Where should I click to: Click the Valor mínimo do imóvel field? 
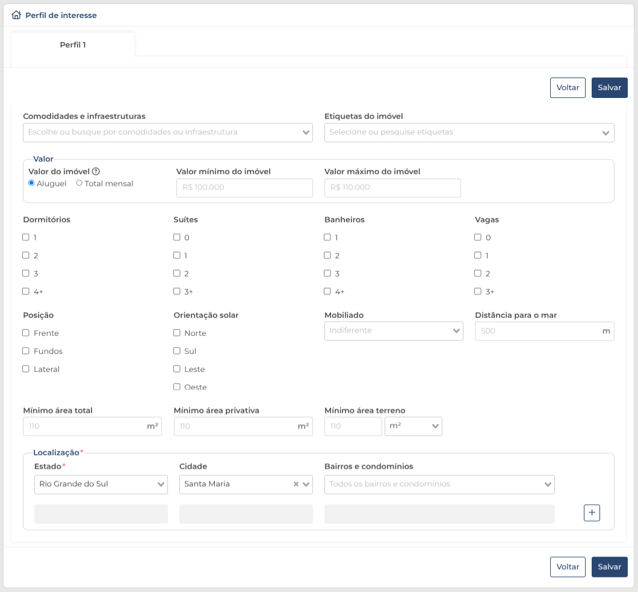(244, 188)
